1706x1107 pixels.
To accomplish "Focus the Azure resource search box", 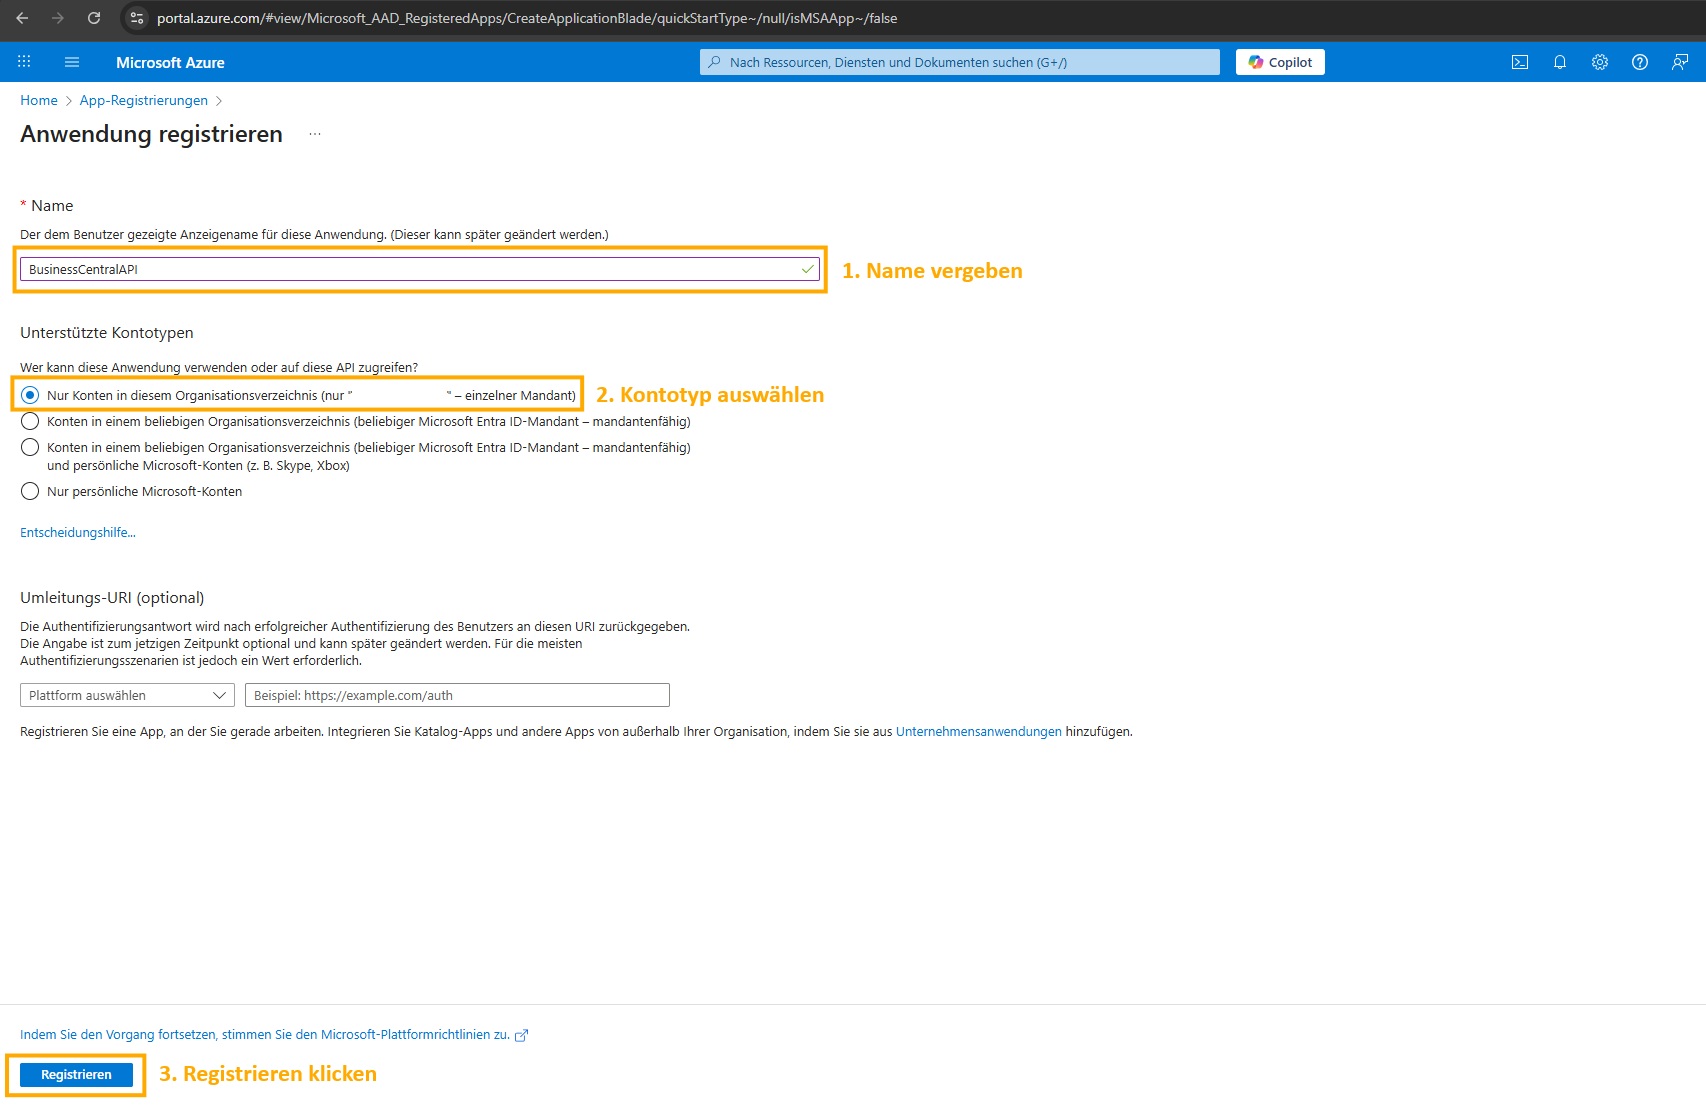I will coord(960,62).
